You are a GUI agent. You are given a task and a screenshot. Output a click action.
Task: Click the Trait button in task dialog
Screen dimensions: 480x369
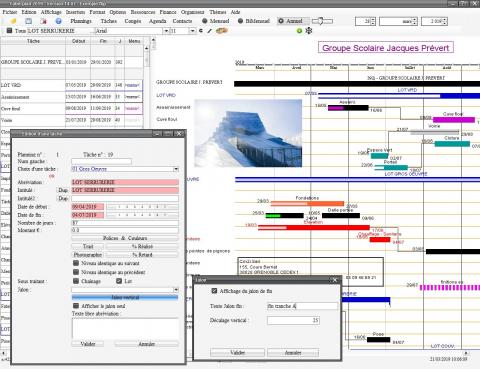tap(88, 246)
